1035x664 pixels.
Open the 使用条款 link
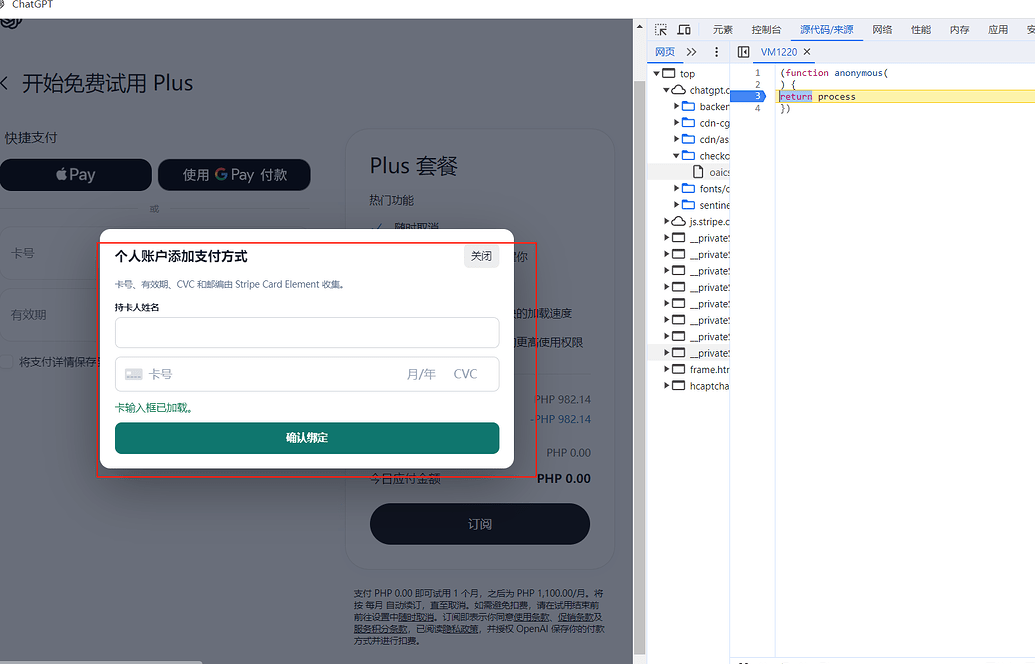532,617
